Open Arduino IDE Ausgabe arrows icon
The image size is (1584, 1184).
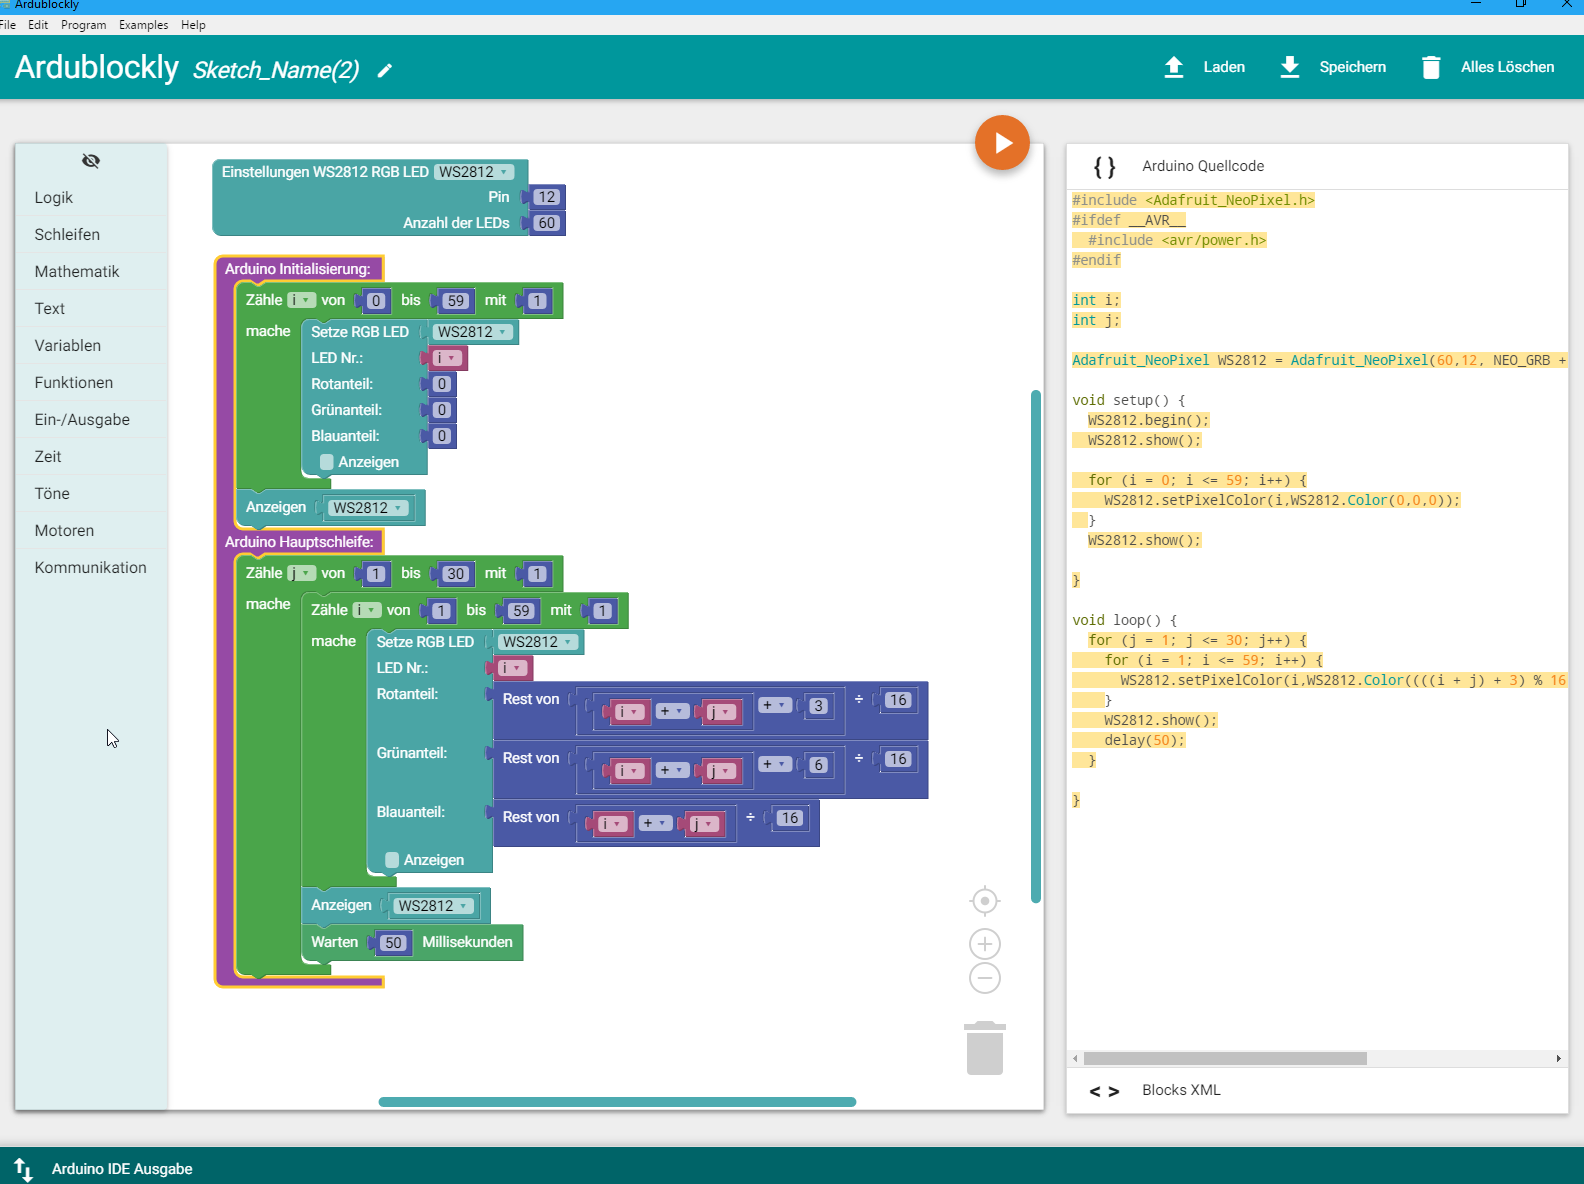tap(23, 1169)
